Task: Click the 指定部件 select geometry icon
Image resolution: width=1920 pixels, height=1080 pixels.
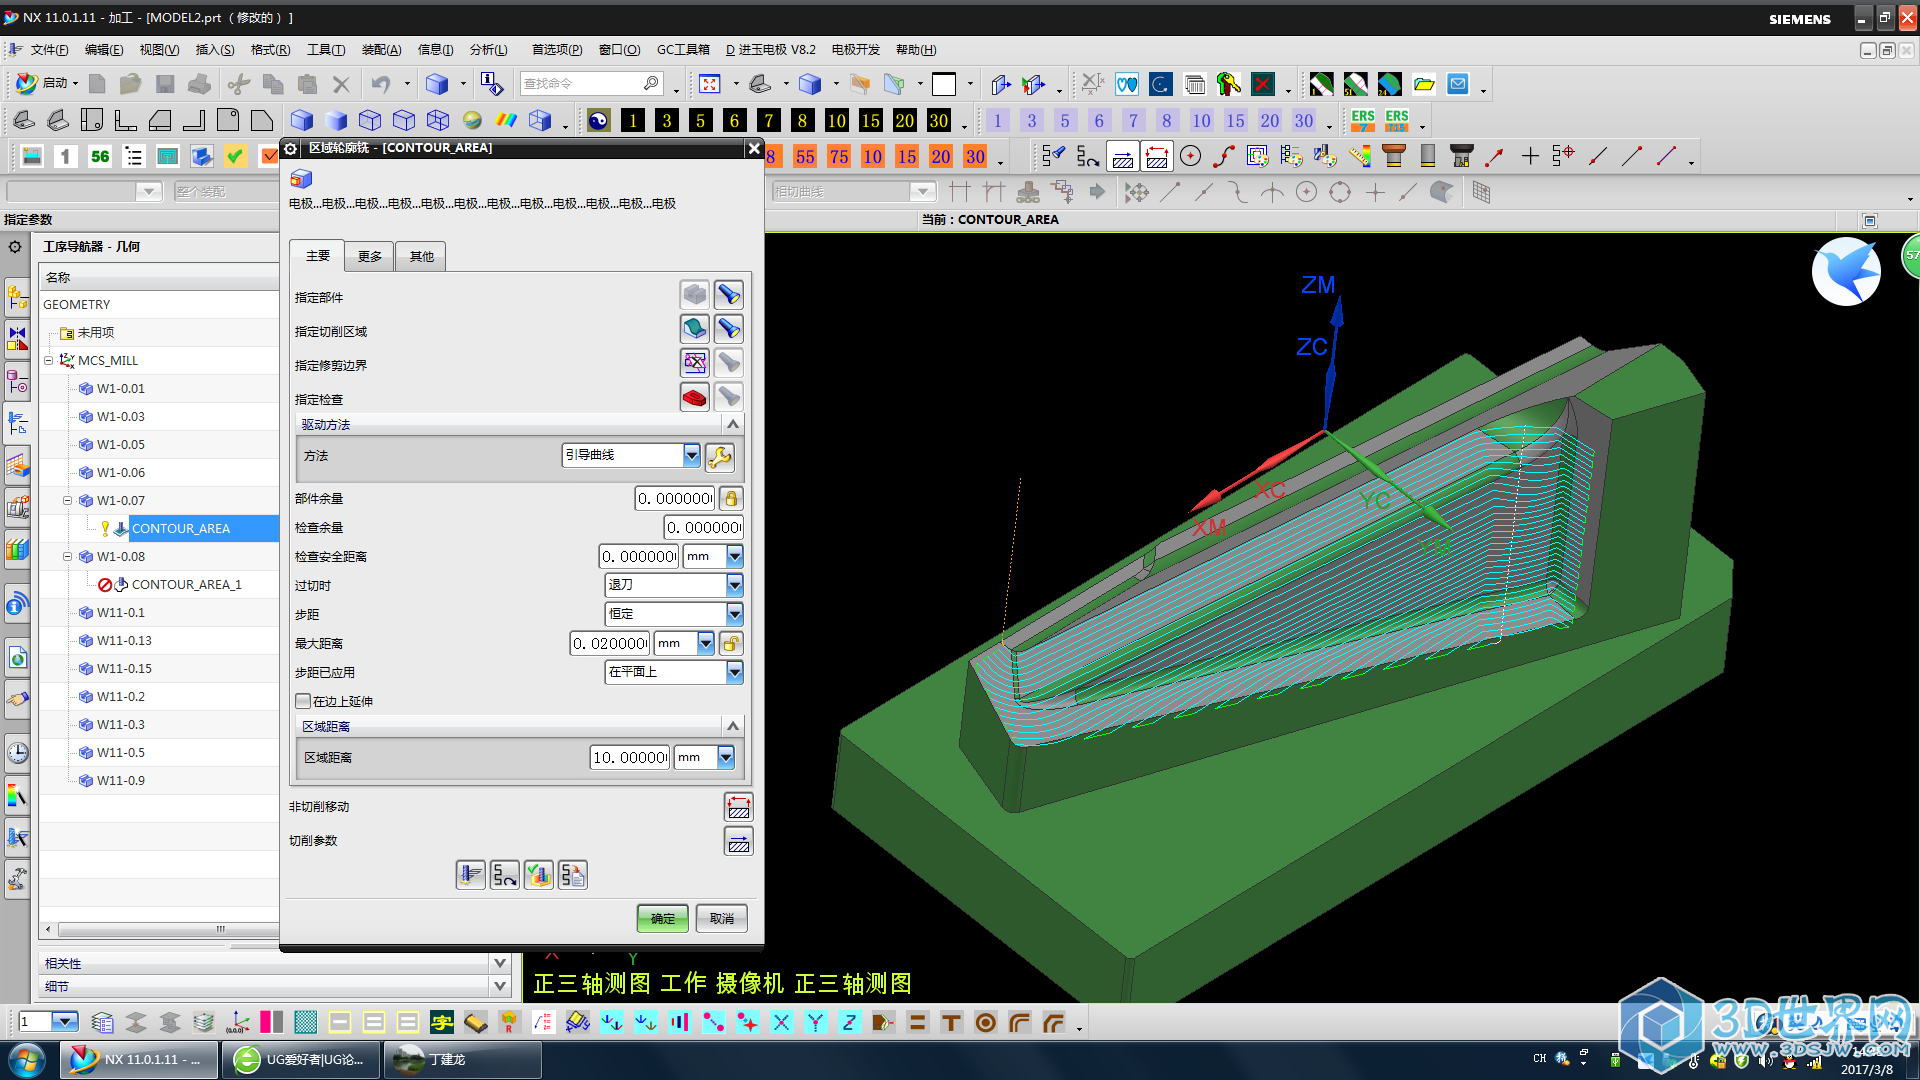Action: (694, 295)
